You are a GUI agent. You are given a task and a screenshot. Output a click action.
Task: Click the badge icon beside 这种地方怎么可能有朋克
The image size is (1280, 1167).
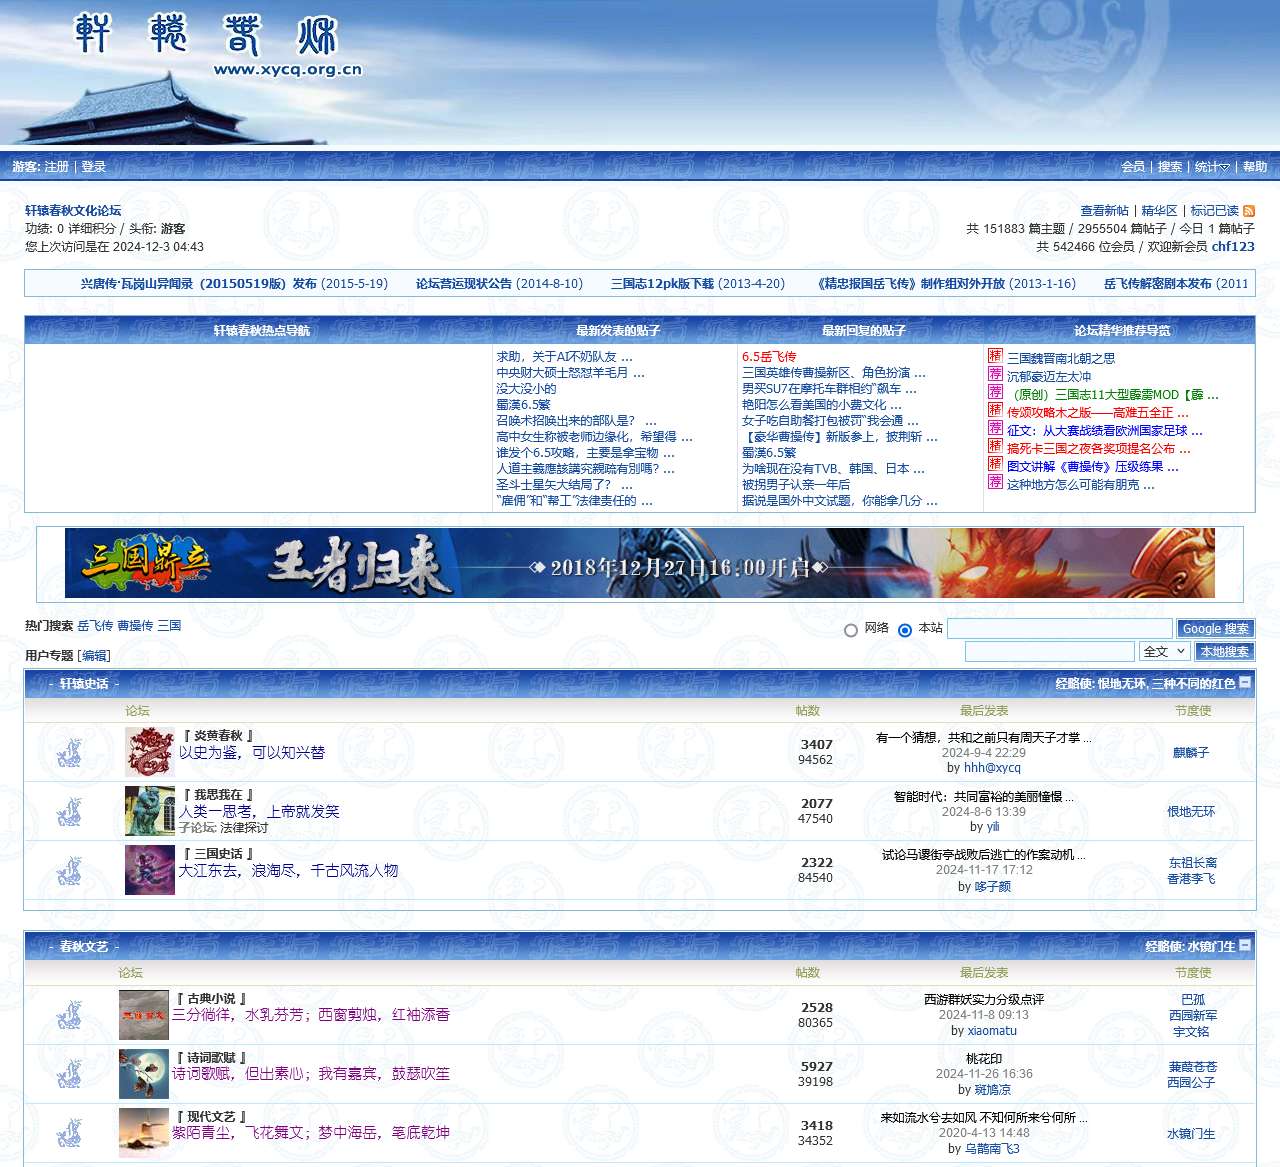point(995,482)
